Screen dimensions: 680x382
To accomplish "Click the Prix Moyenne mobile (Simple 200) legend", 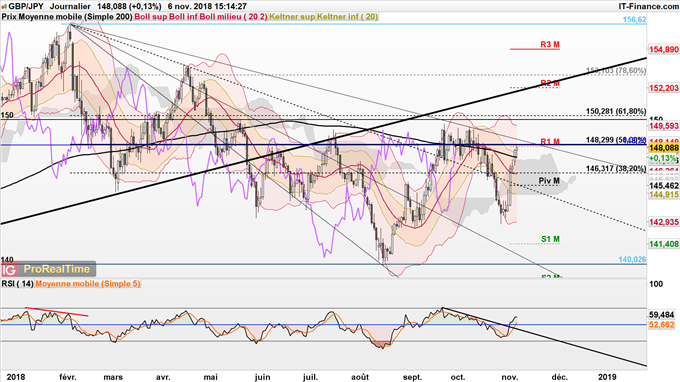I will (67, 17).
